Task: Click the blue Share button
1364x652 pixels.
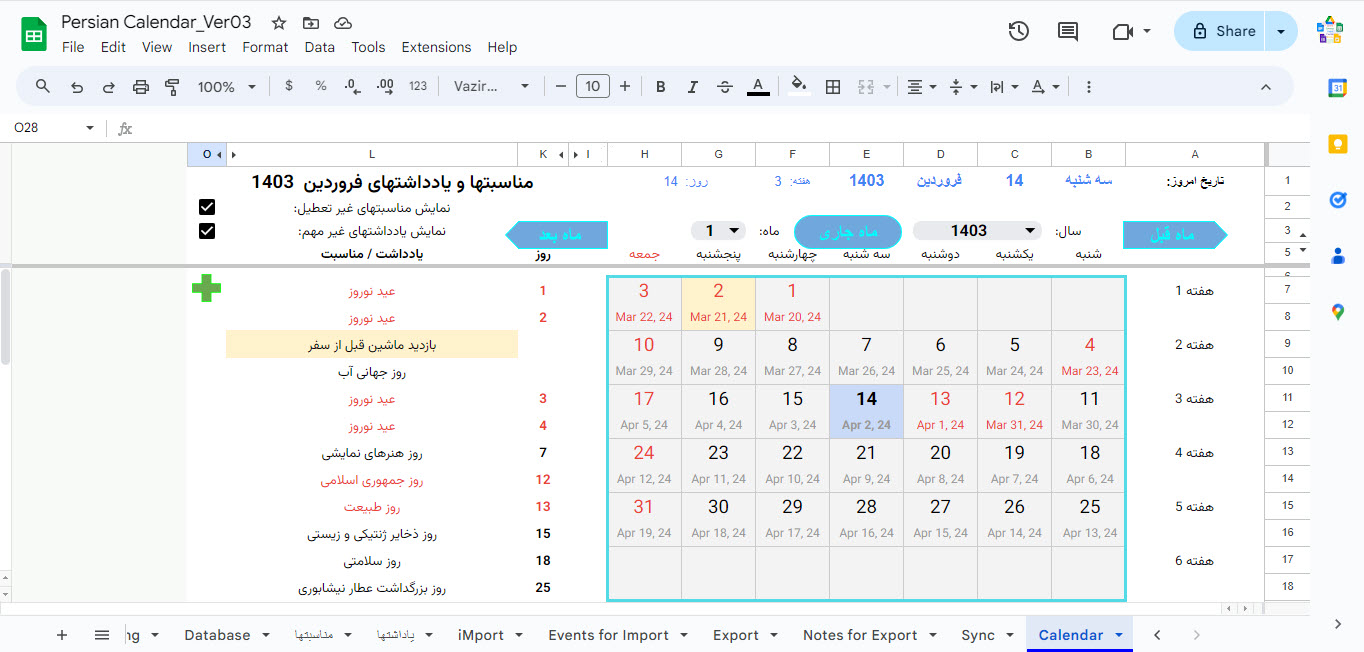Action: [1221, 31]
